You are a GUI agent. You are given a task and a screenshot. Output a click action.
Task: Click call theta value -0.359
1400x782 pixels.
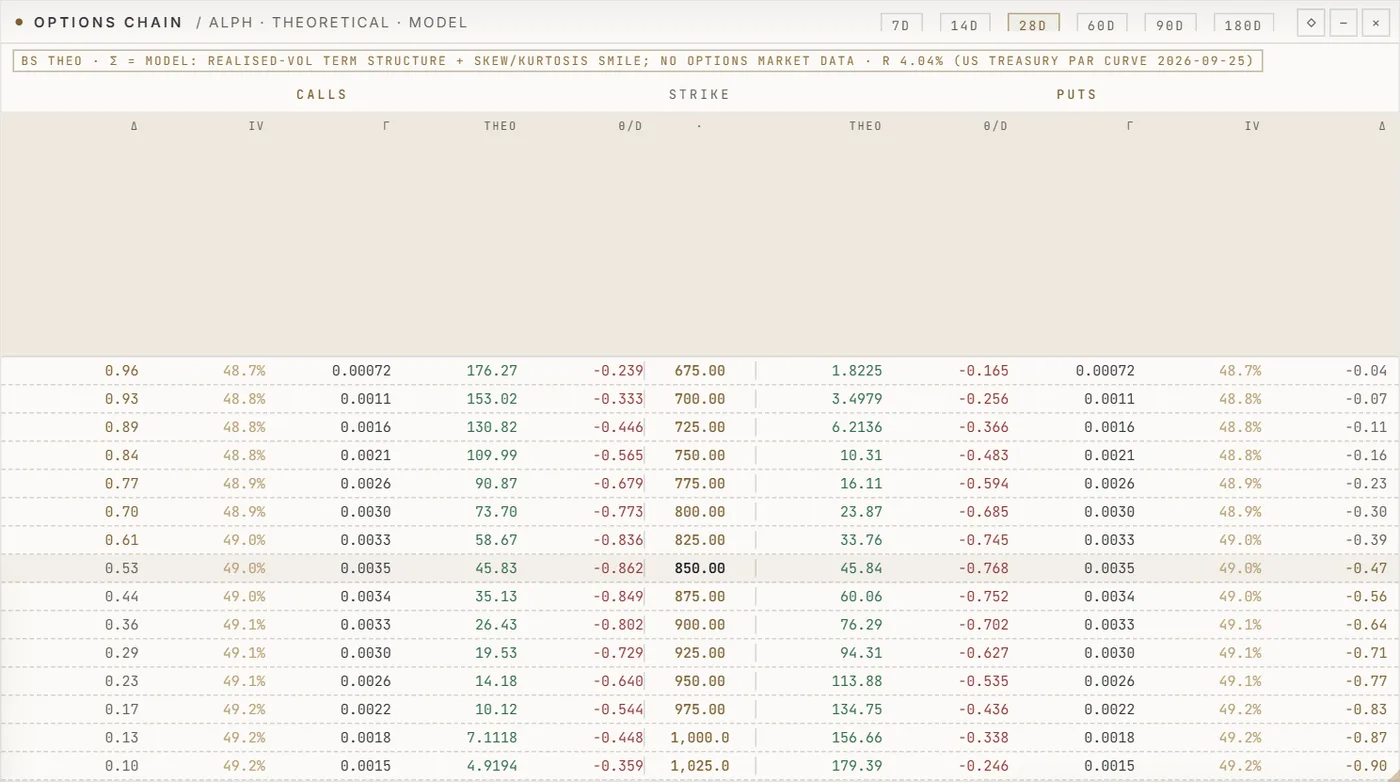click(618, 766)
